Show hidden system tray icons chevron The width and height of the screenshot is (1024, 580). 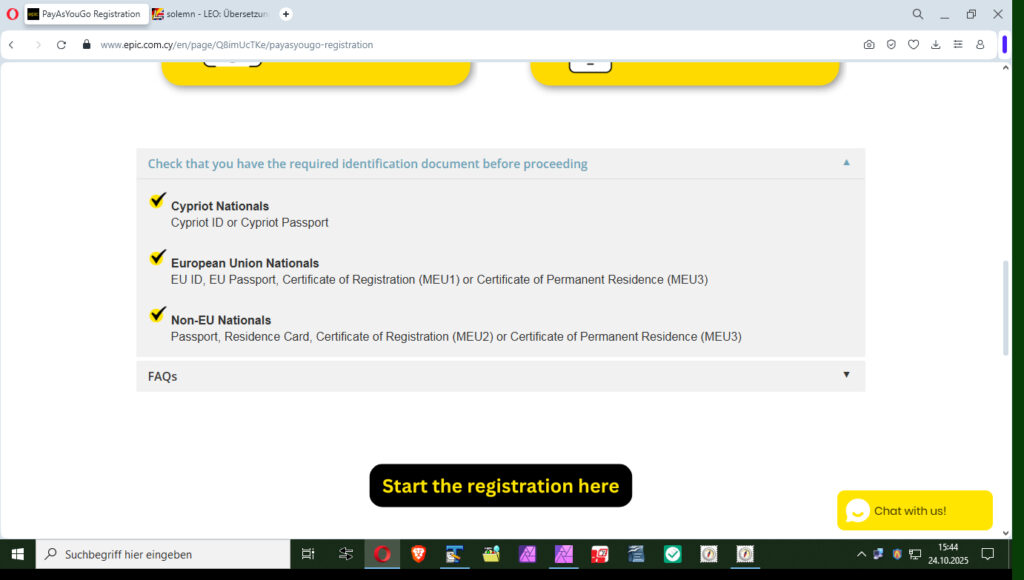tap(861, 554)
